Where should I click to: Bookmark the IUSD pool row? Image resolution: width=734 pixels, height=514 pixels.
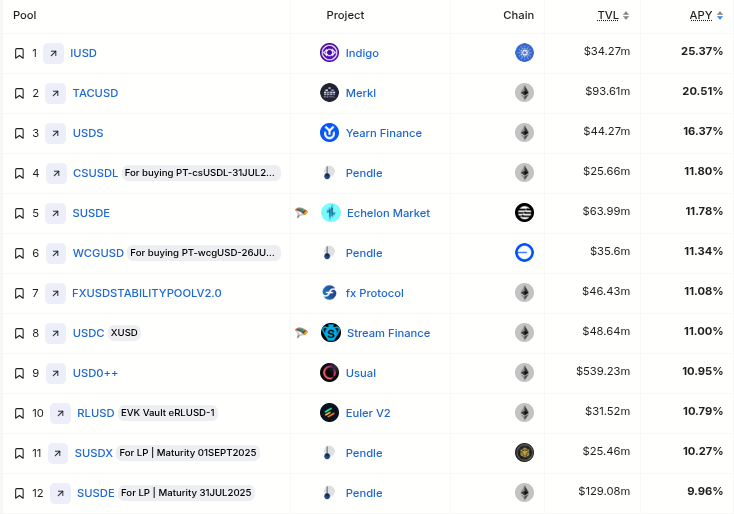(19, 53)
